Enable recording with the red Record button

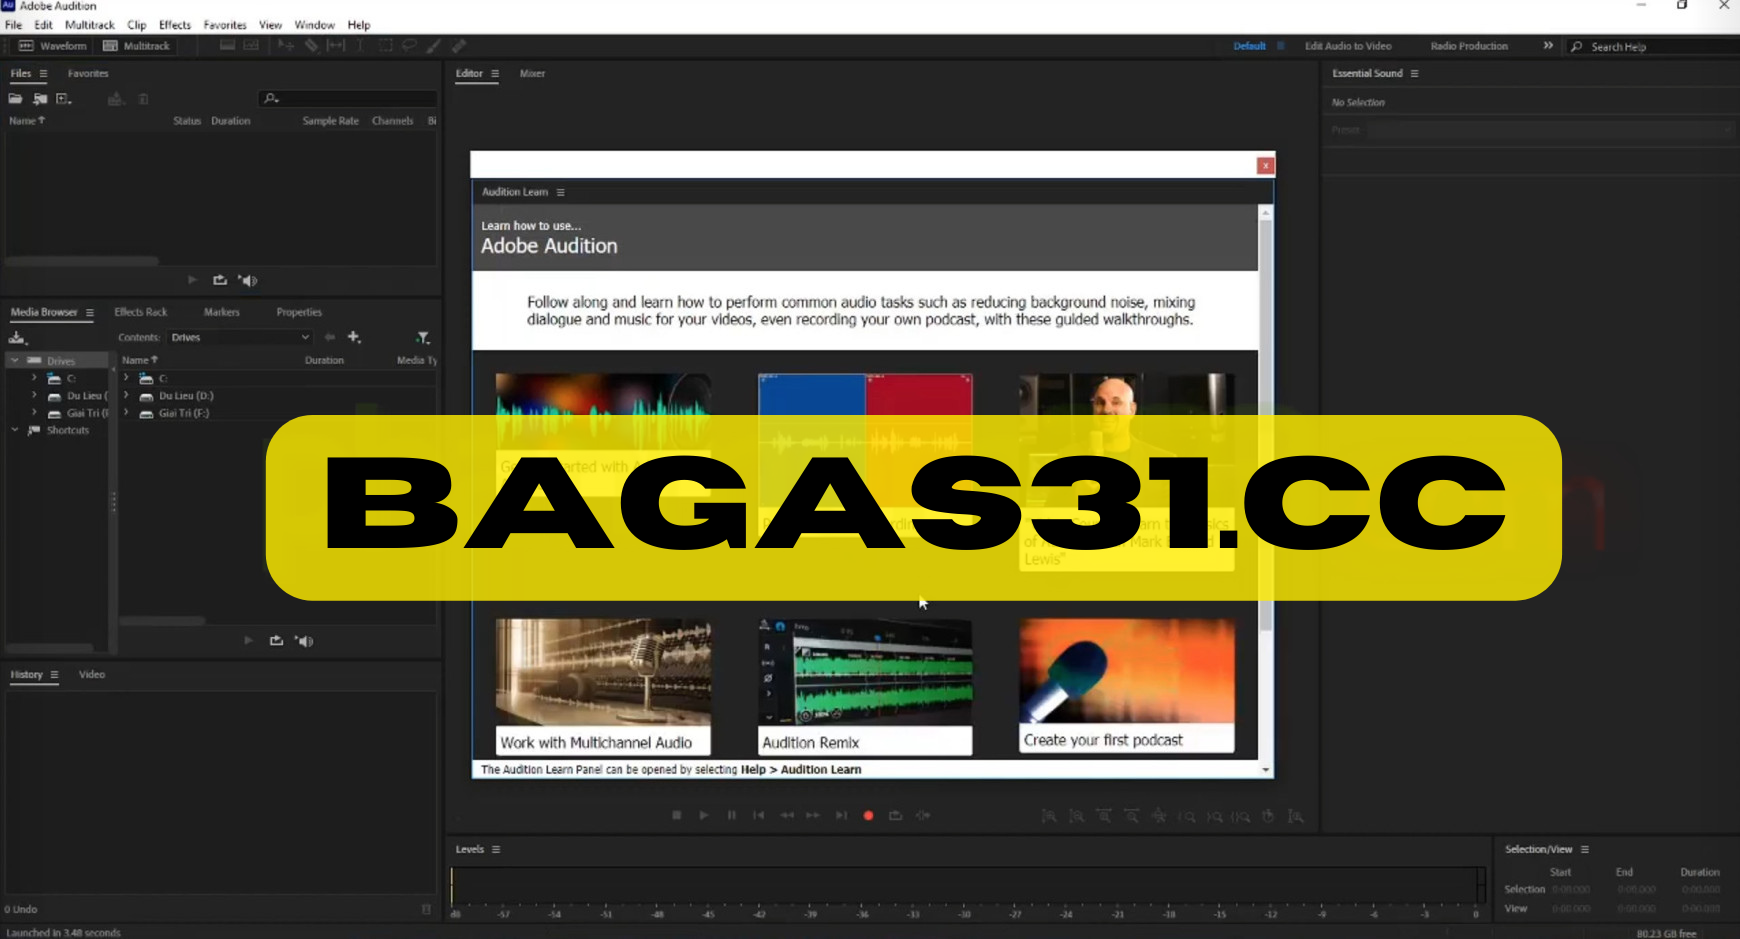coord(867,815)
